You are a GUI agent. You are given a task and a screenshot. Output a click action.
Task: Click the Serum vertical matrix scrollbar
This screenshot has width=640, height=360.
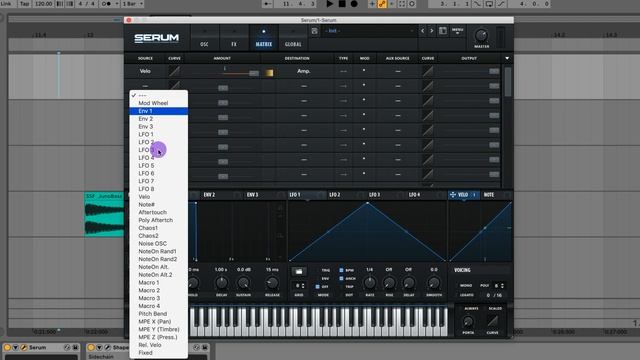[x=508, y=82]
